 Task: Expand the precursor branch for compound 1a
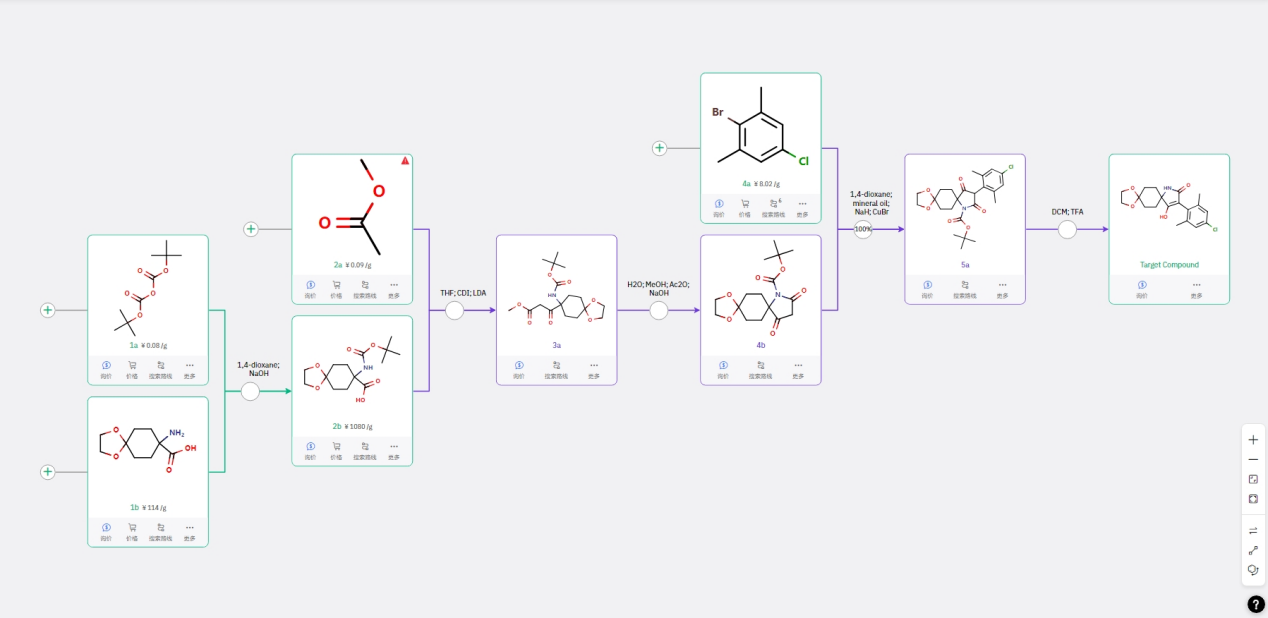[47, 310]
